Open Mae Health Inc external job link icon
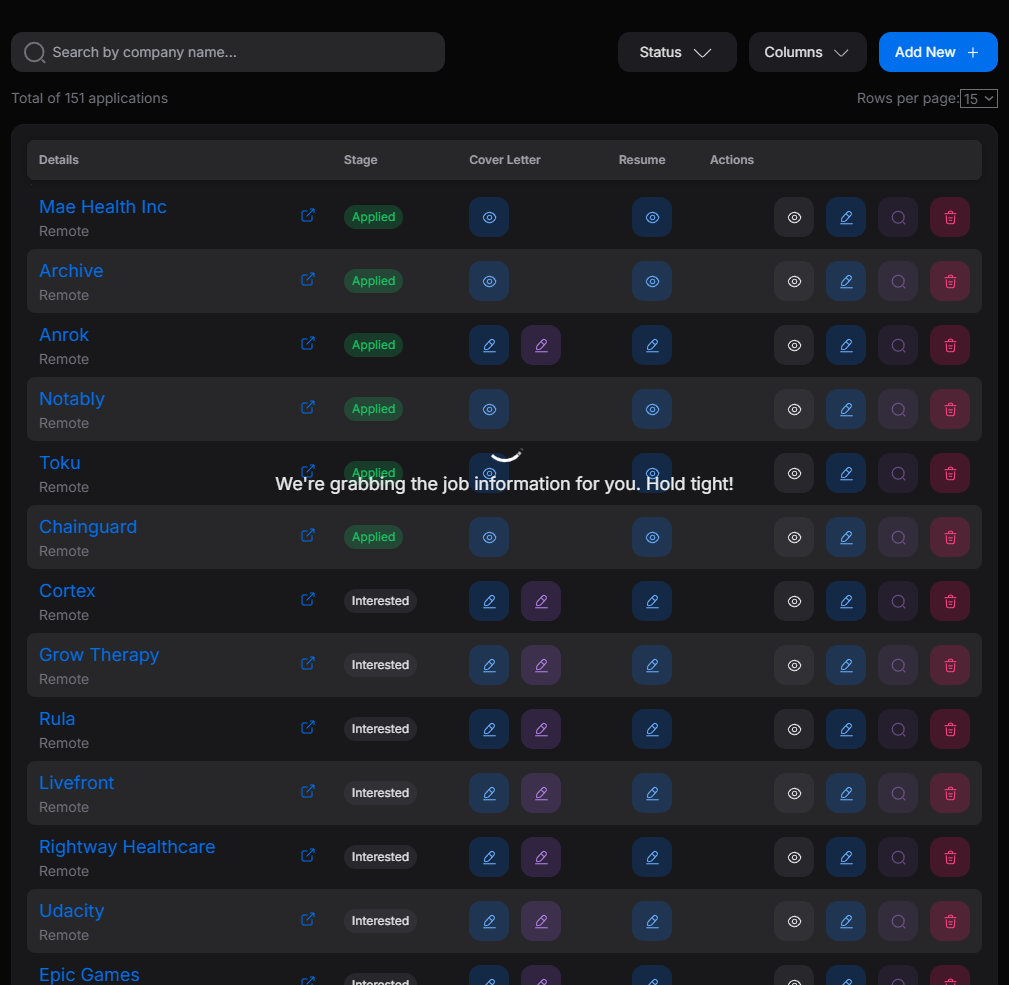The height and width of the screenshot is (985, 1009). [308, 215]
